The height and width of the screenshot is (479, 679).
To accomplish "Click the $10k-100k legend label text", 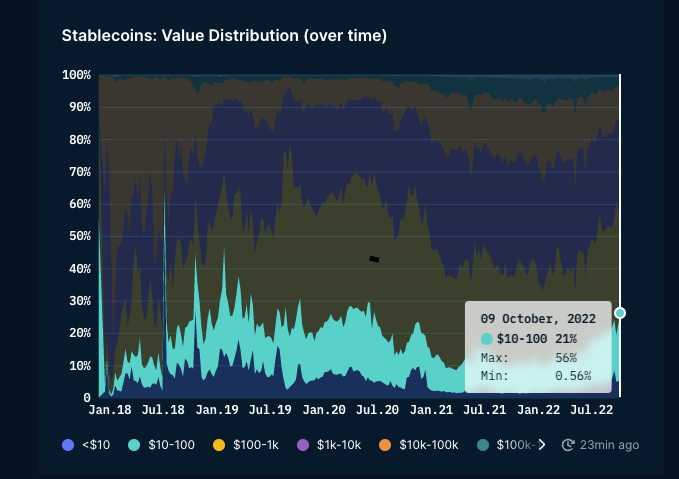I will pos(428,445).
